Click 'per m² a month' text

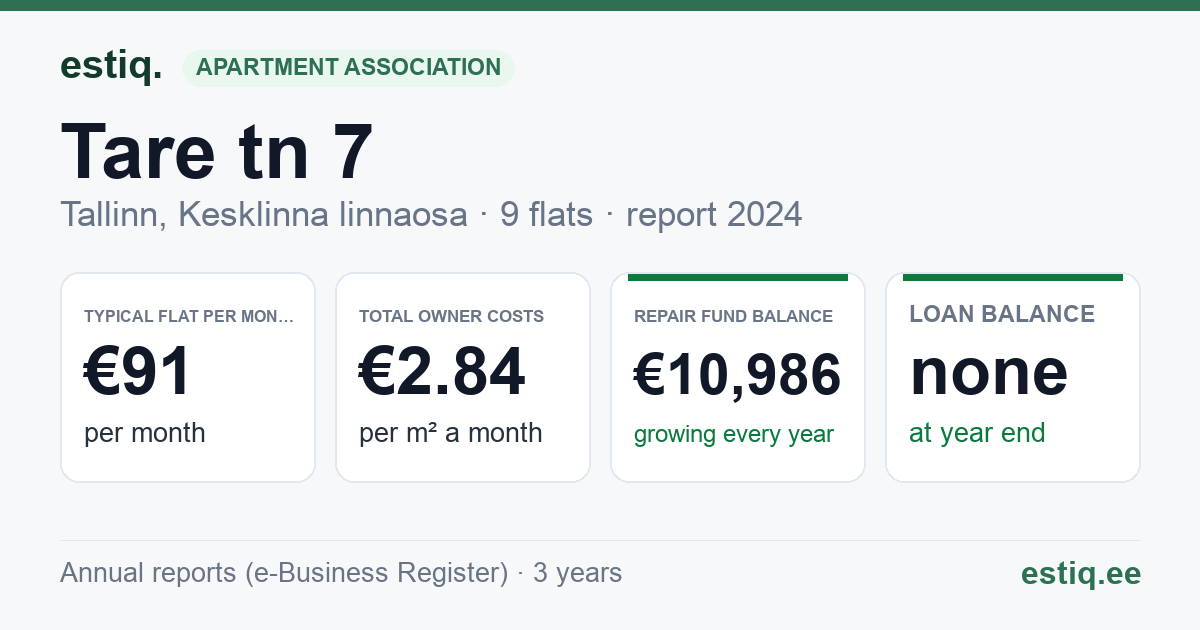451,433
